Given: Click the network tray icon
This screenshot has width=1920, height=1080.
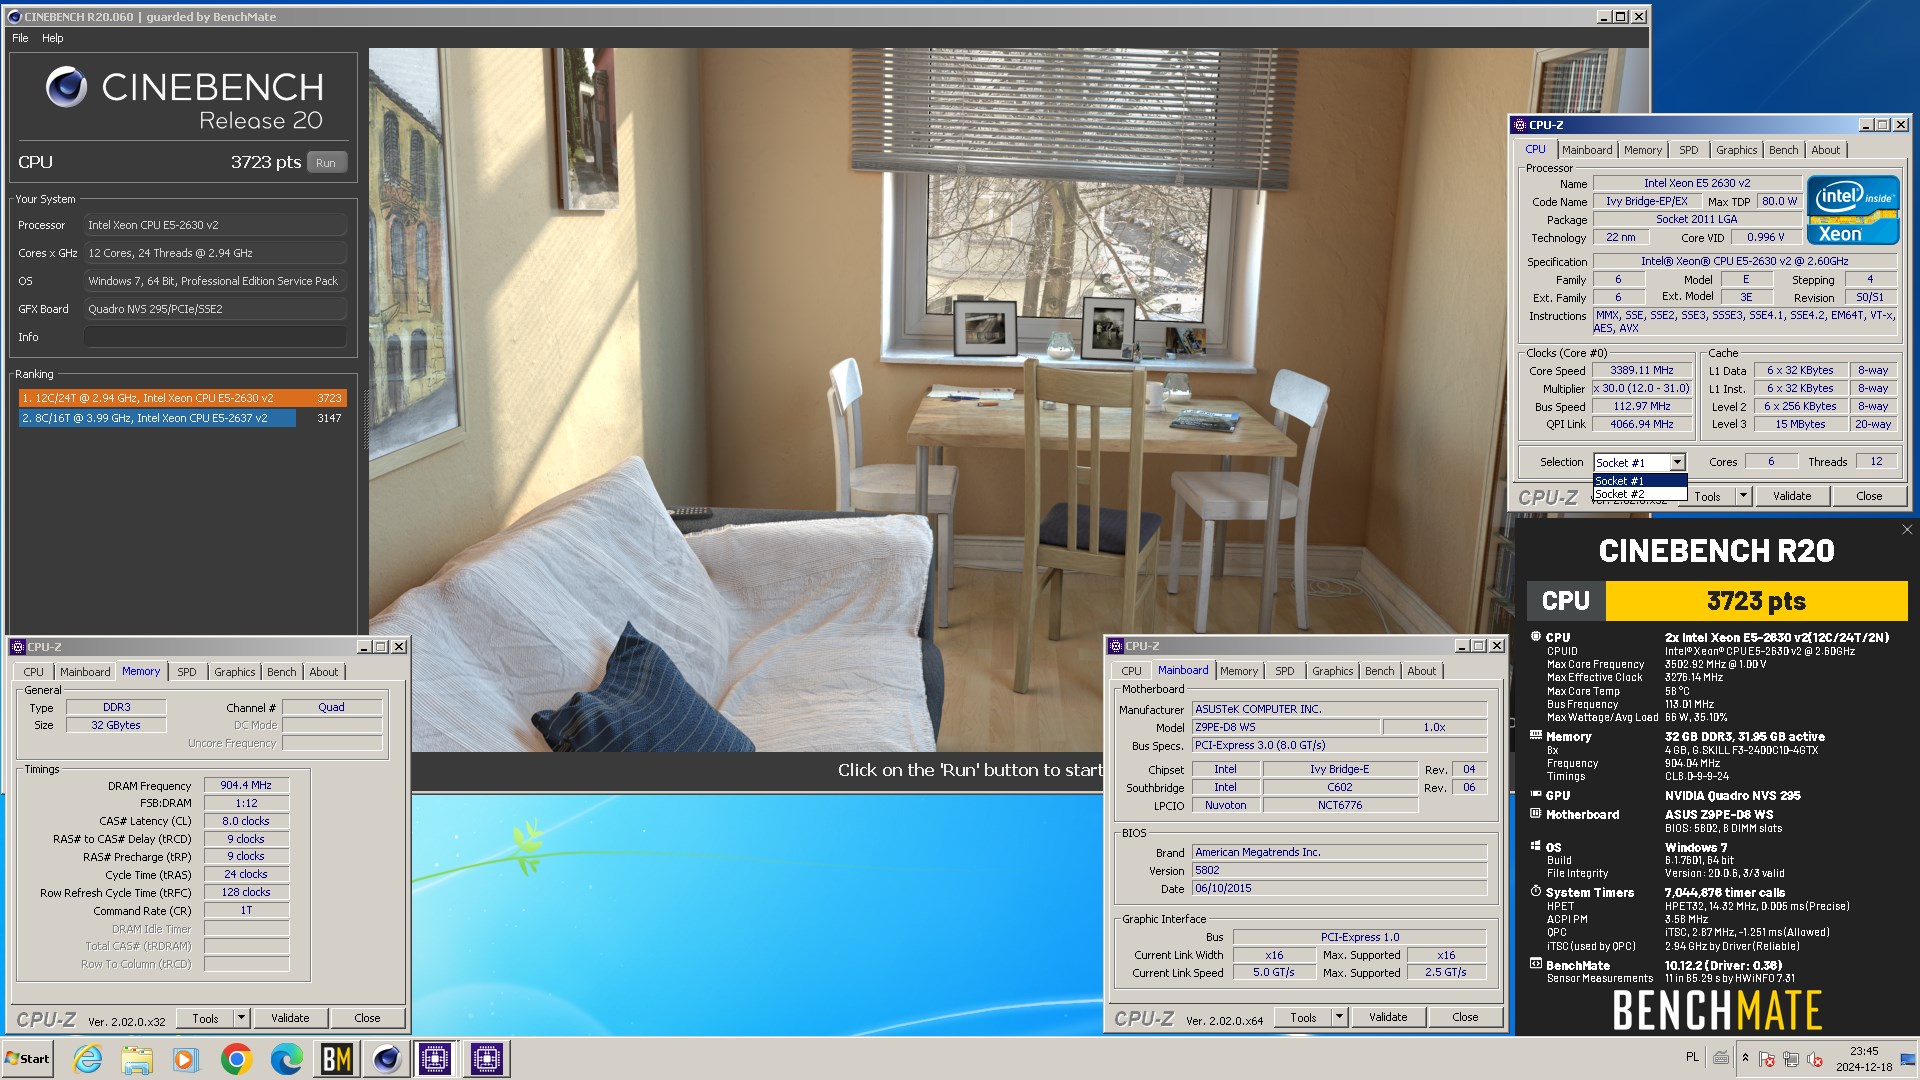Looking at the screenshot, I should (x=1791, y=1059).
